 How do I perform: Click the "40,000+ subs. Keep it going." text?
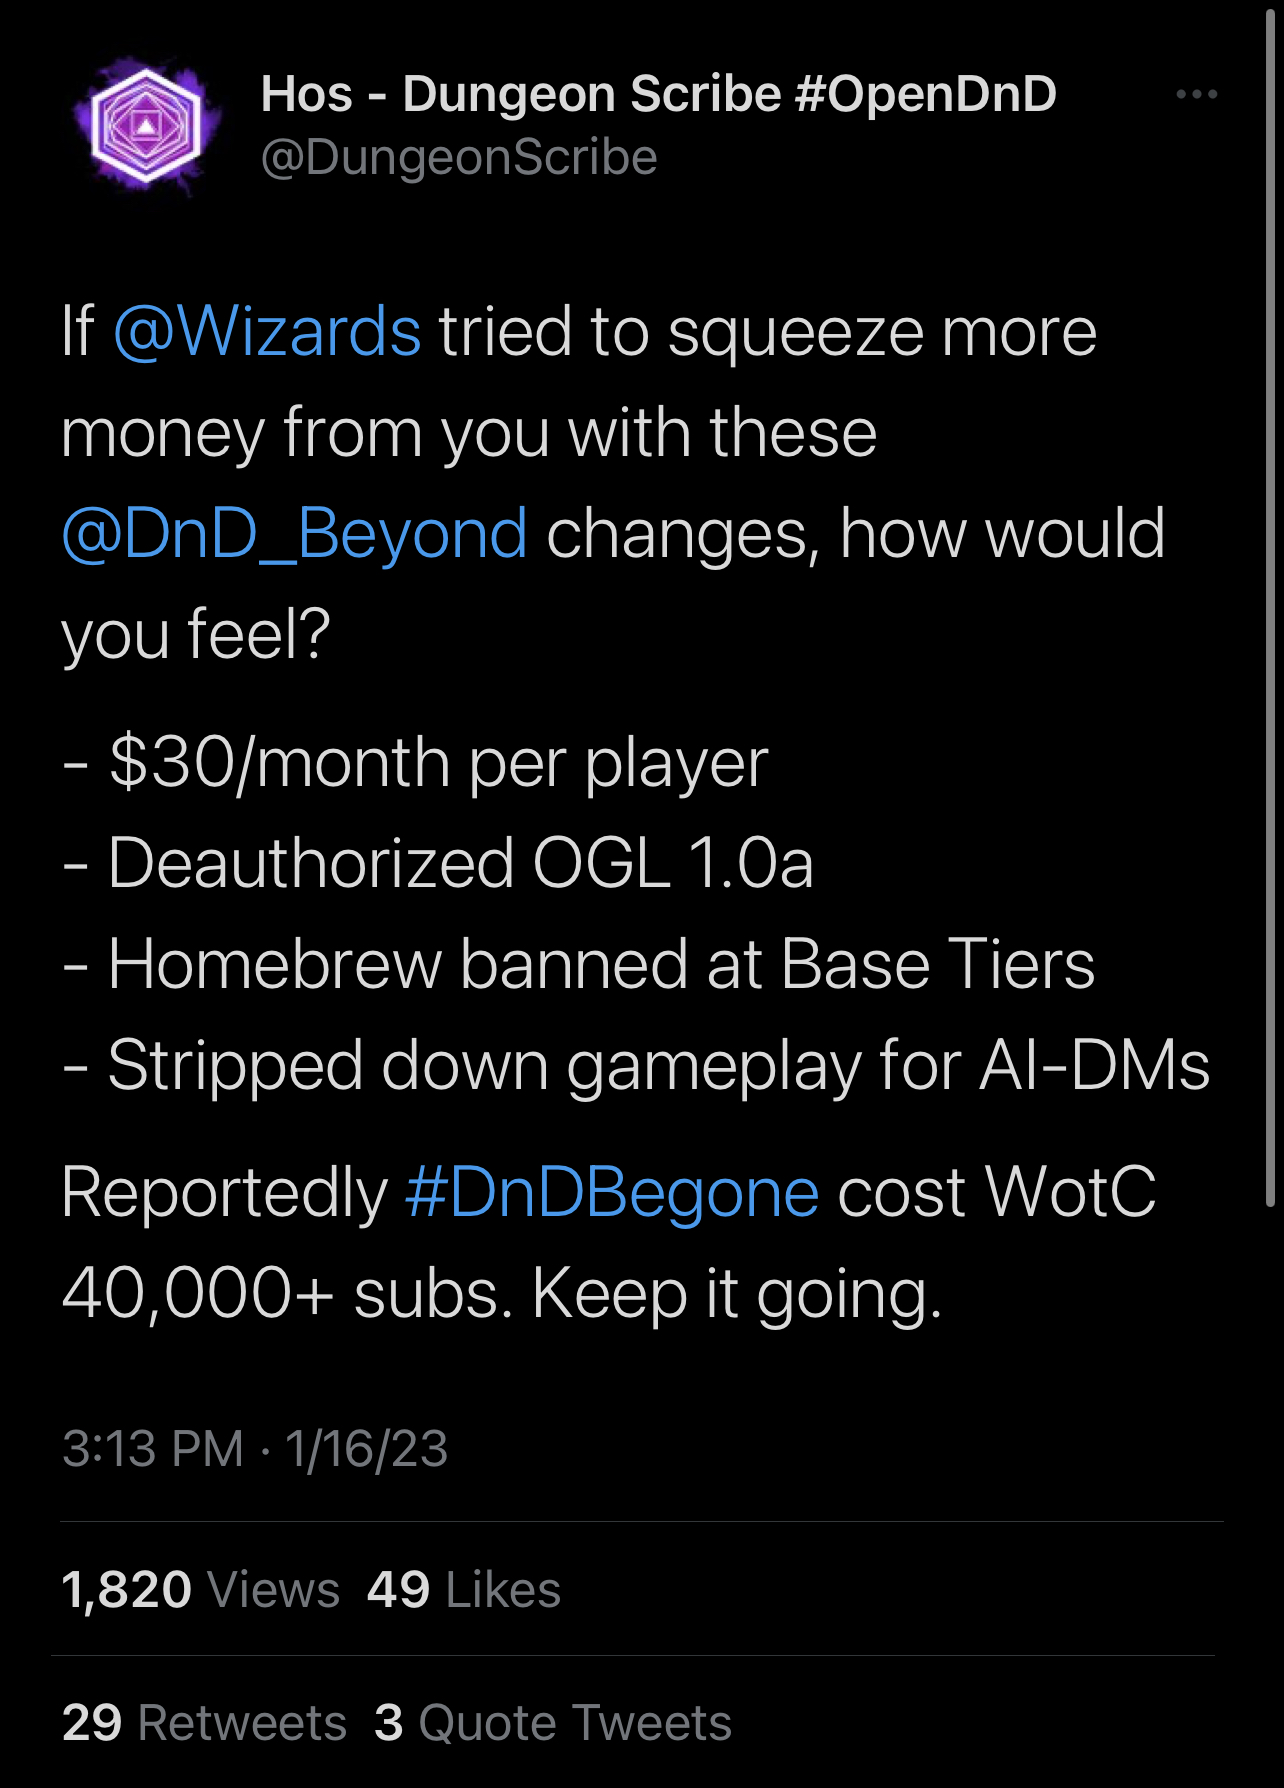pyautogui.click(x=501, y=1294)
